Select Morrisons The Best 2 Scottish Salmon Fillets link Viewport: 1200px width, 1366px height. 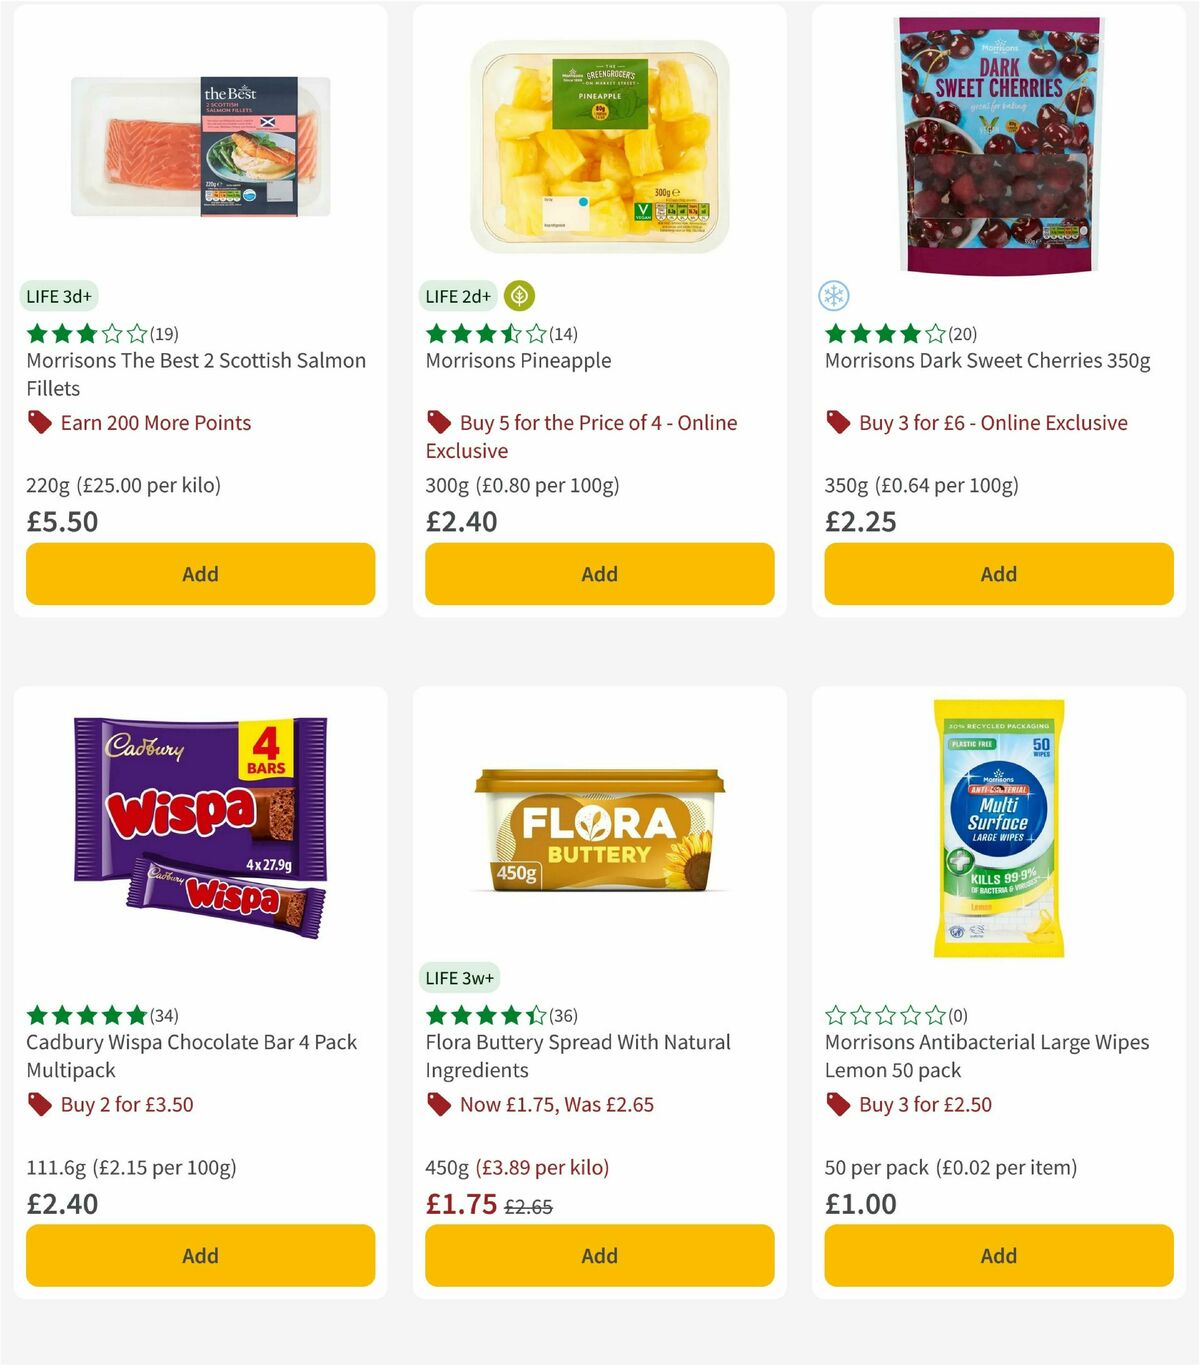195,374
